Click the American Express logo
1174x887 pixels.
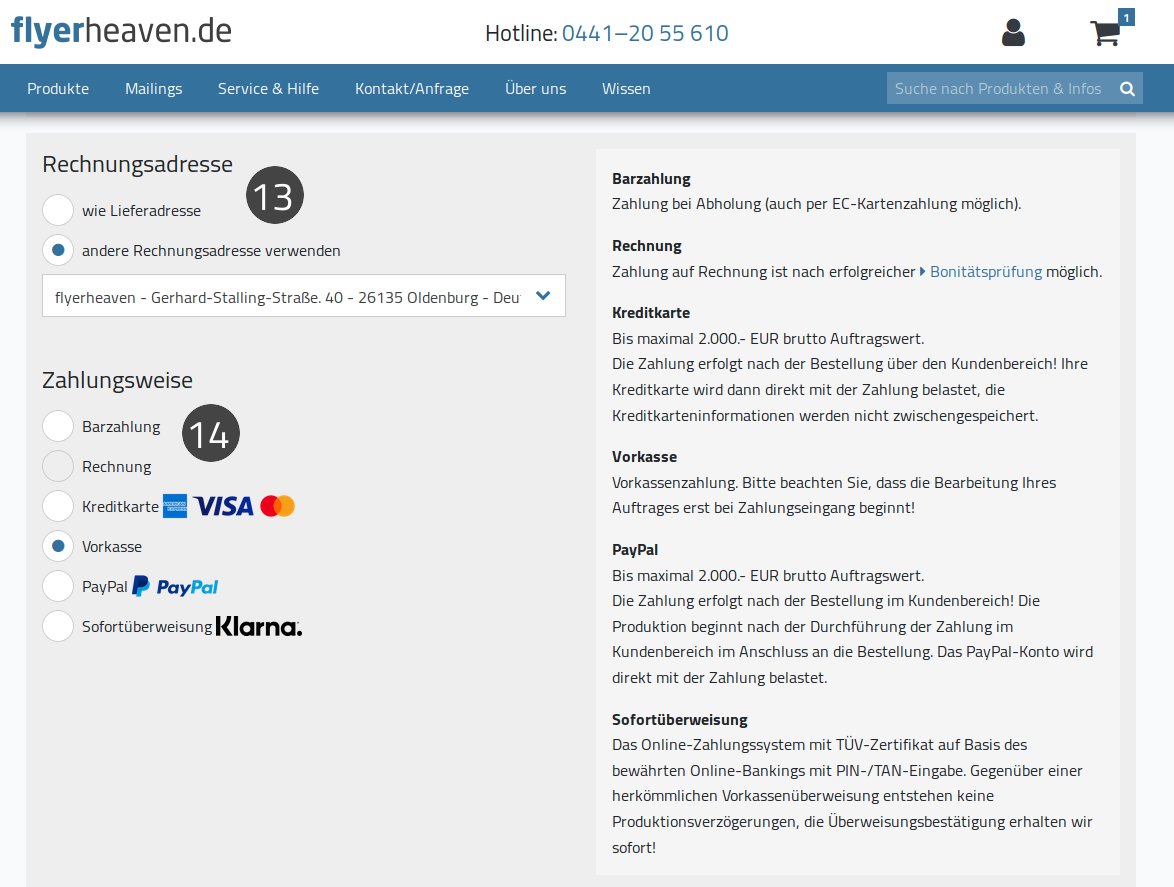pos(175,507)
